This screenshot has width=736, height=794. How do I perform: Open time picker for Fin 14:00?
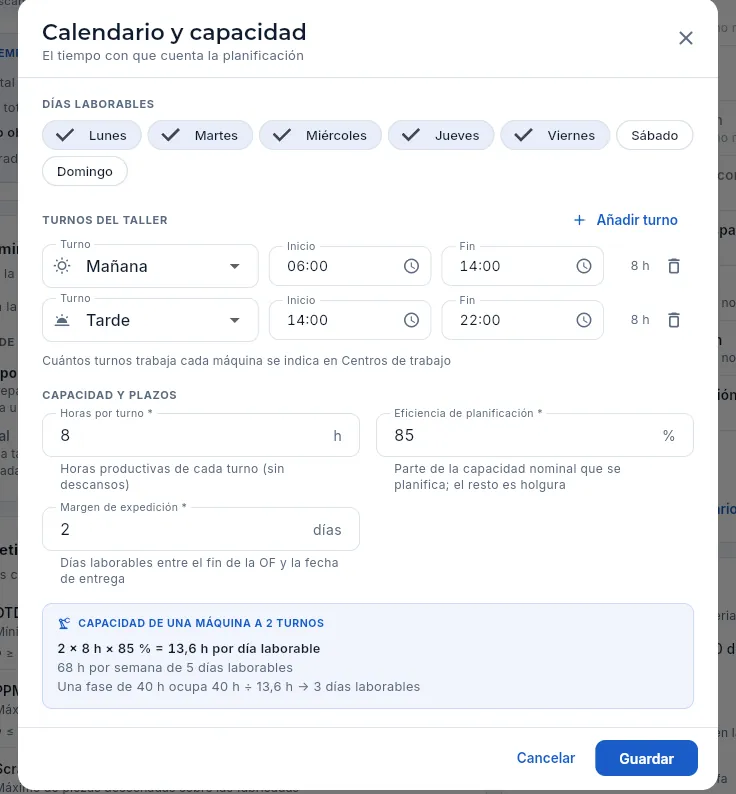tap(584, 266)
